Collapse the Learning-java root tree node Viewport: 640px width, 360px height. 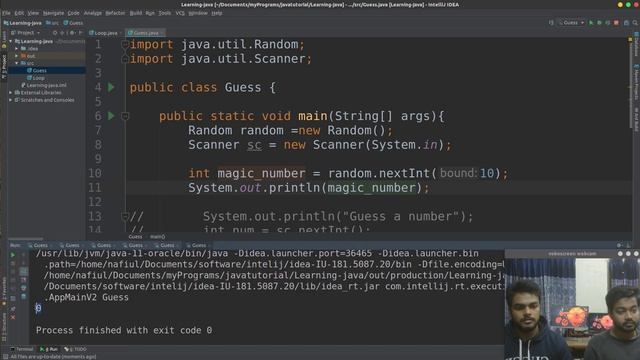[x=11, y=41]
